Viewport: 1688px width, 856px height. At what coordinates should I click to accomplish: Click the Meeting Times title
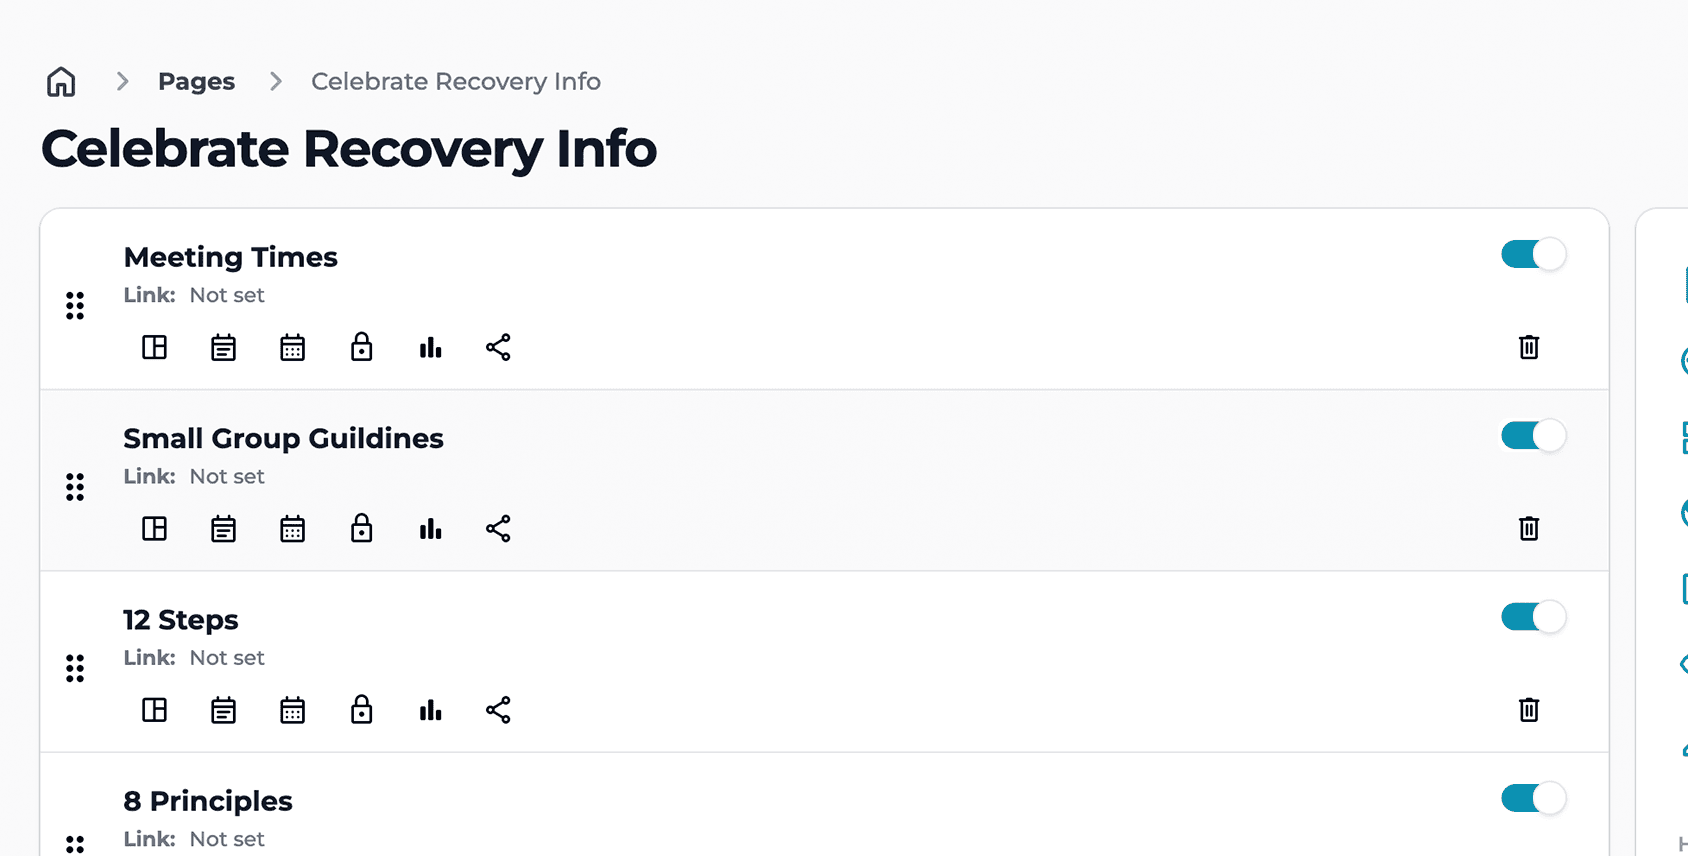[230, 257]
